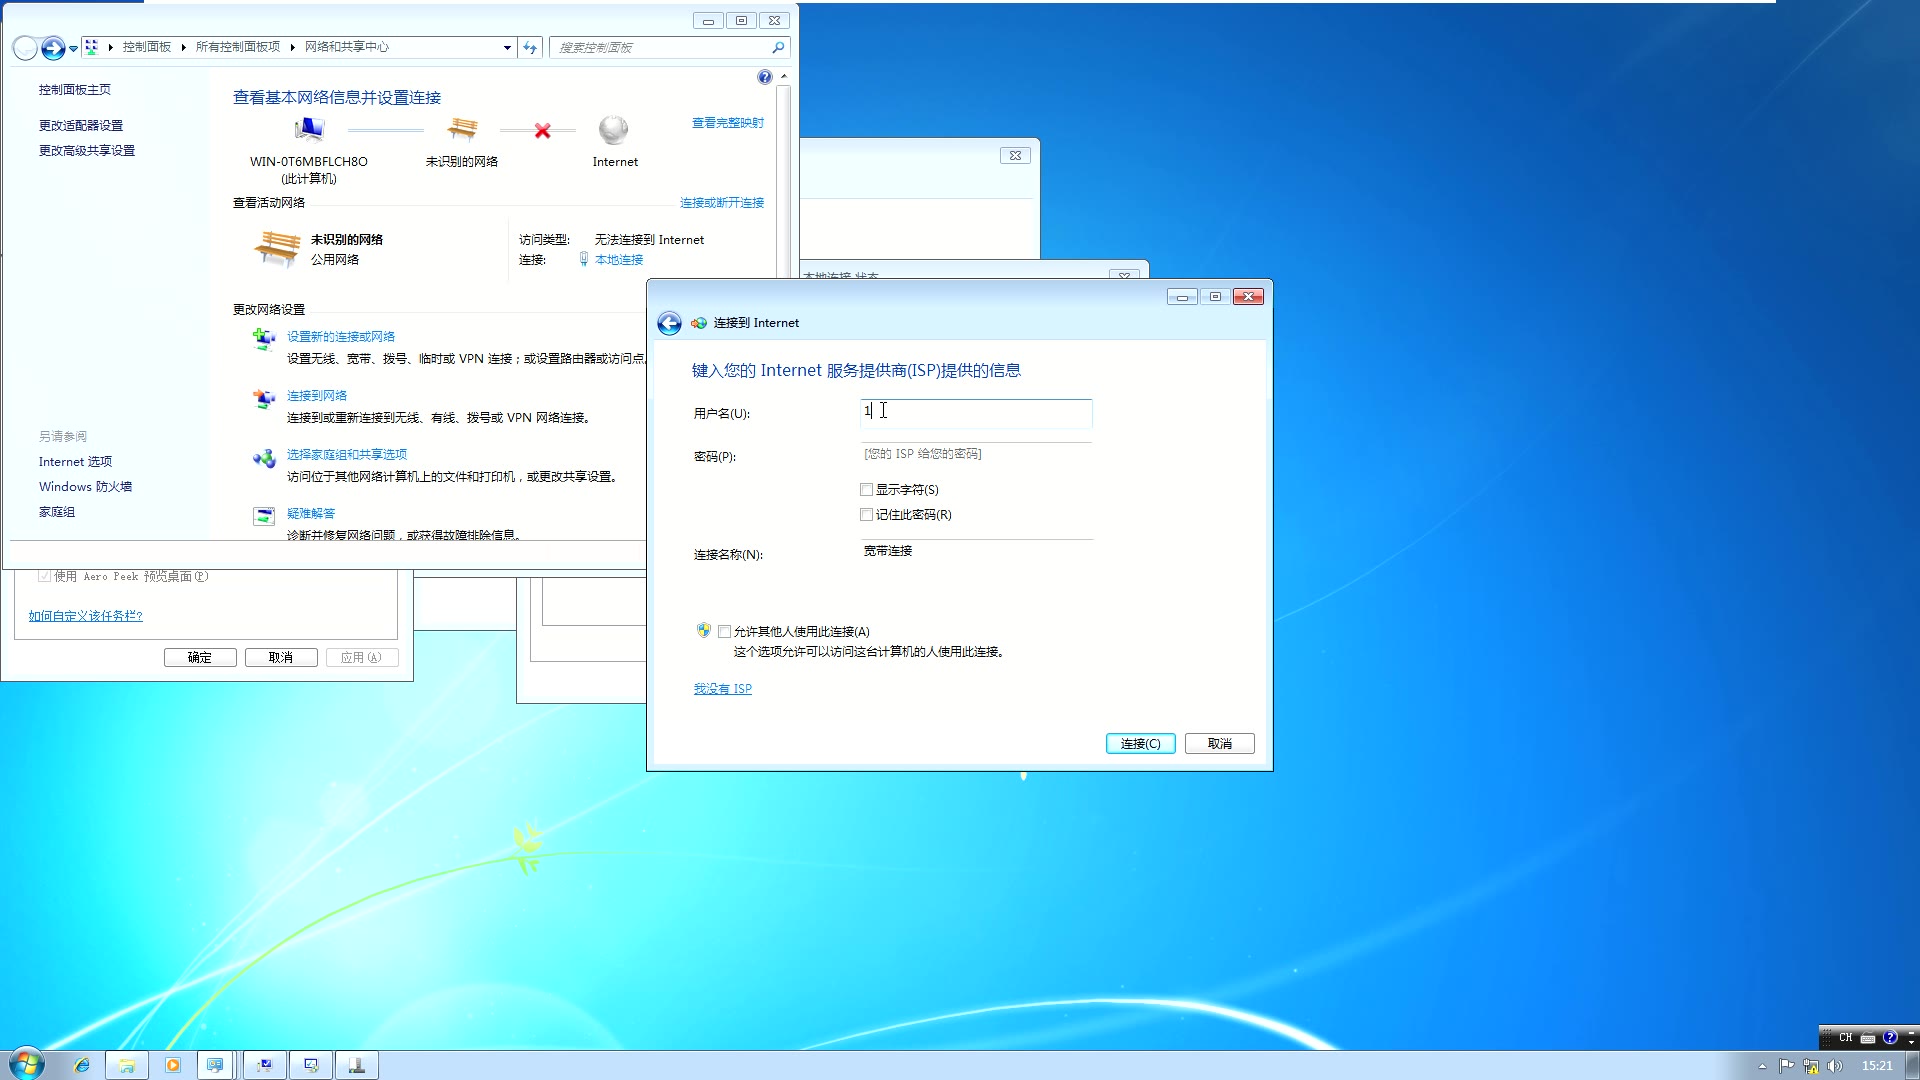The image size is (1920, 1080).
Task: Click the volume speaker icon in system tray
Action: tap(1834, 1066)
